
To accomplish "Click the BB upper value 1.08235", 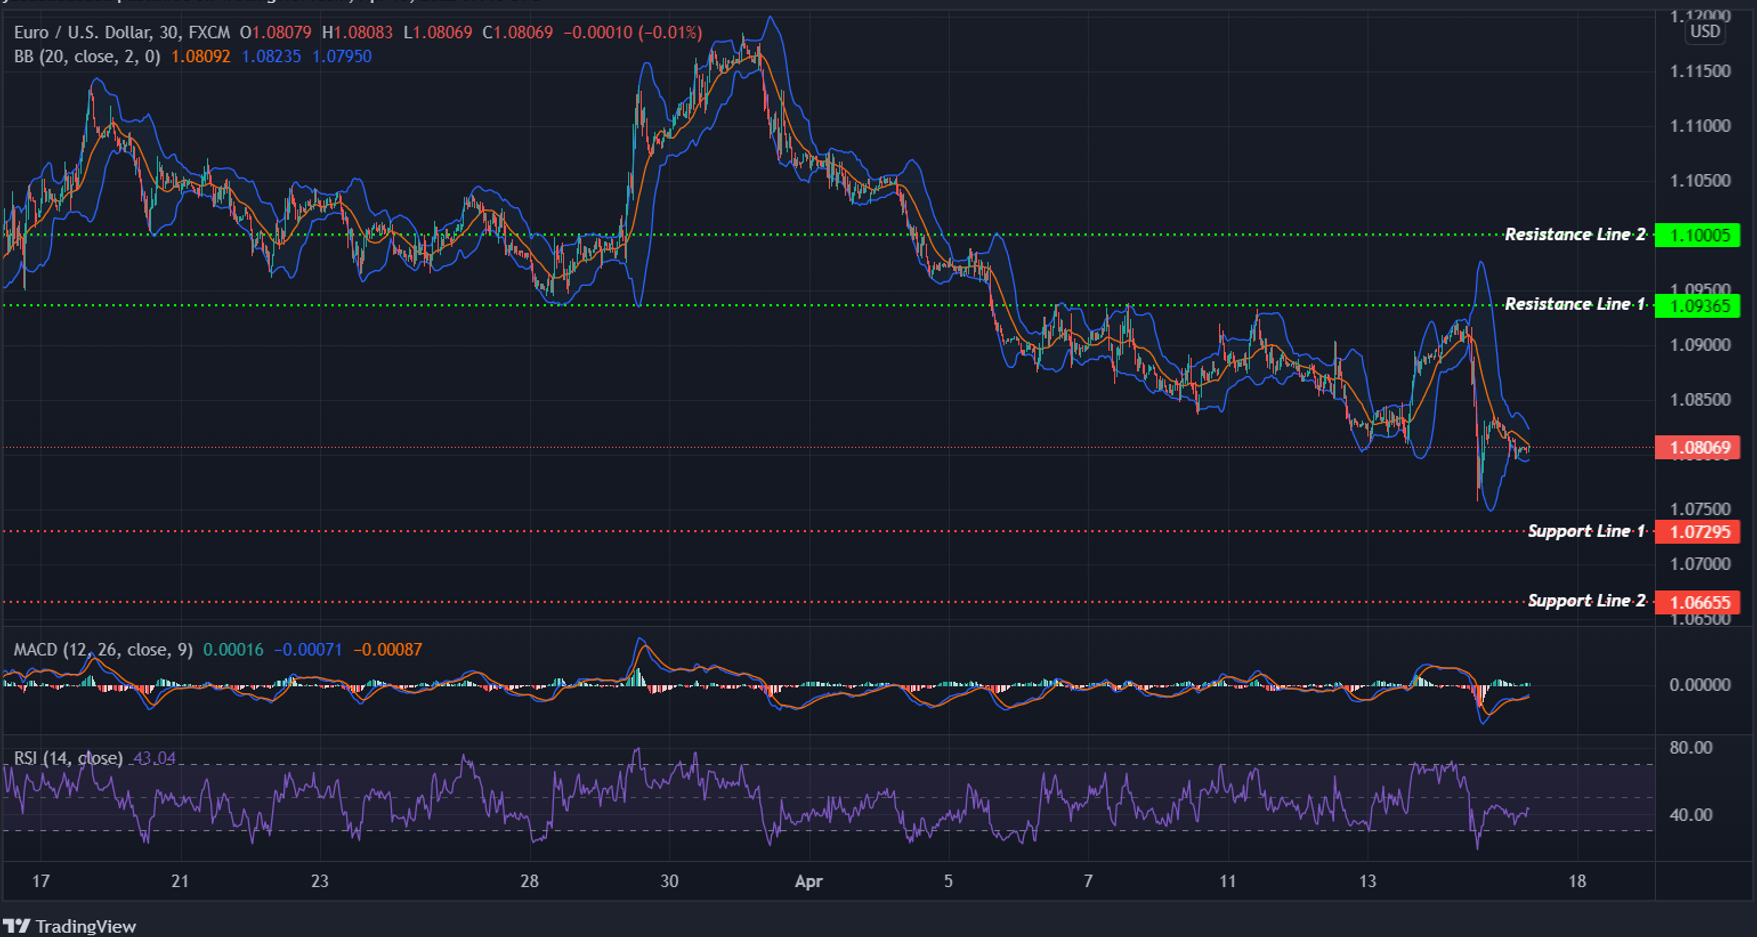I will coord(271,57).
